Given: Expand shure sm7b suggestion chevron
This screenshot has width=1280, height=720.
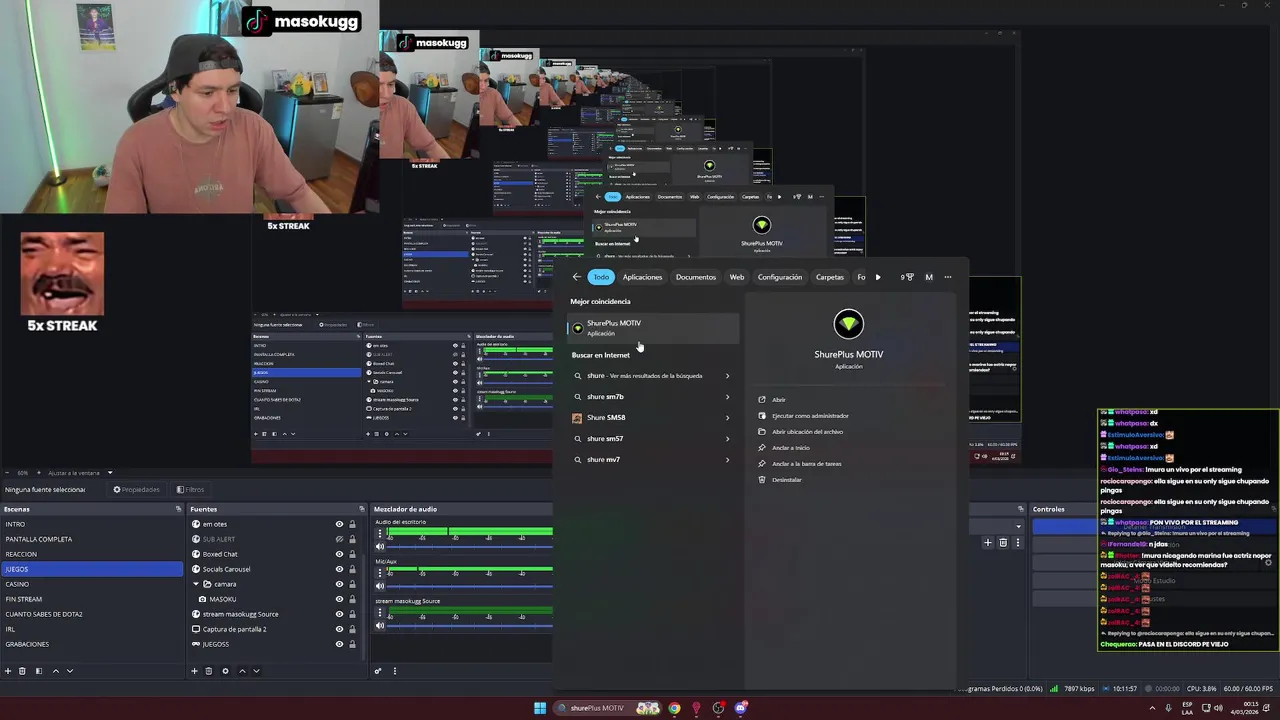Looking at the screenshot, I should click(727, 397).
